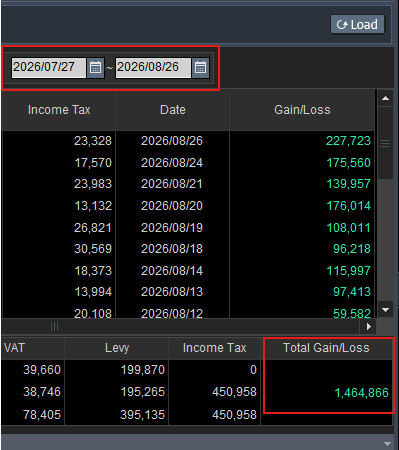Click the gain/loss value 227,723
The image size is (399, 450).
click(x=348, y=141)
